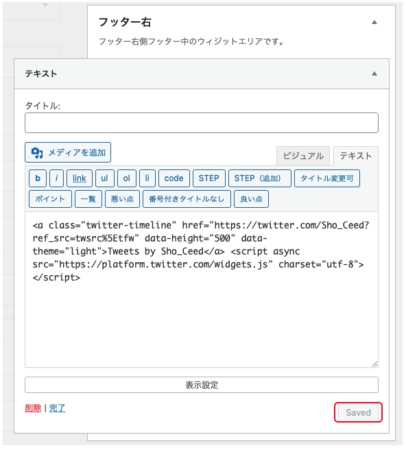Open media library via メディアを追加 button

coord(68,153)
